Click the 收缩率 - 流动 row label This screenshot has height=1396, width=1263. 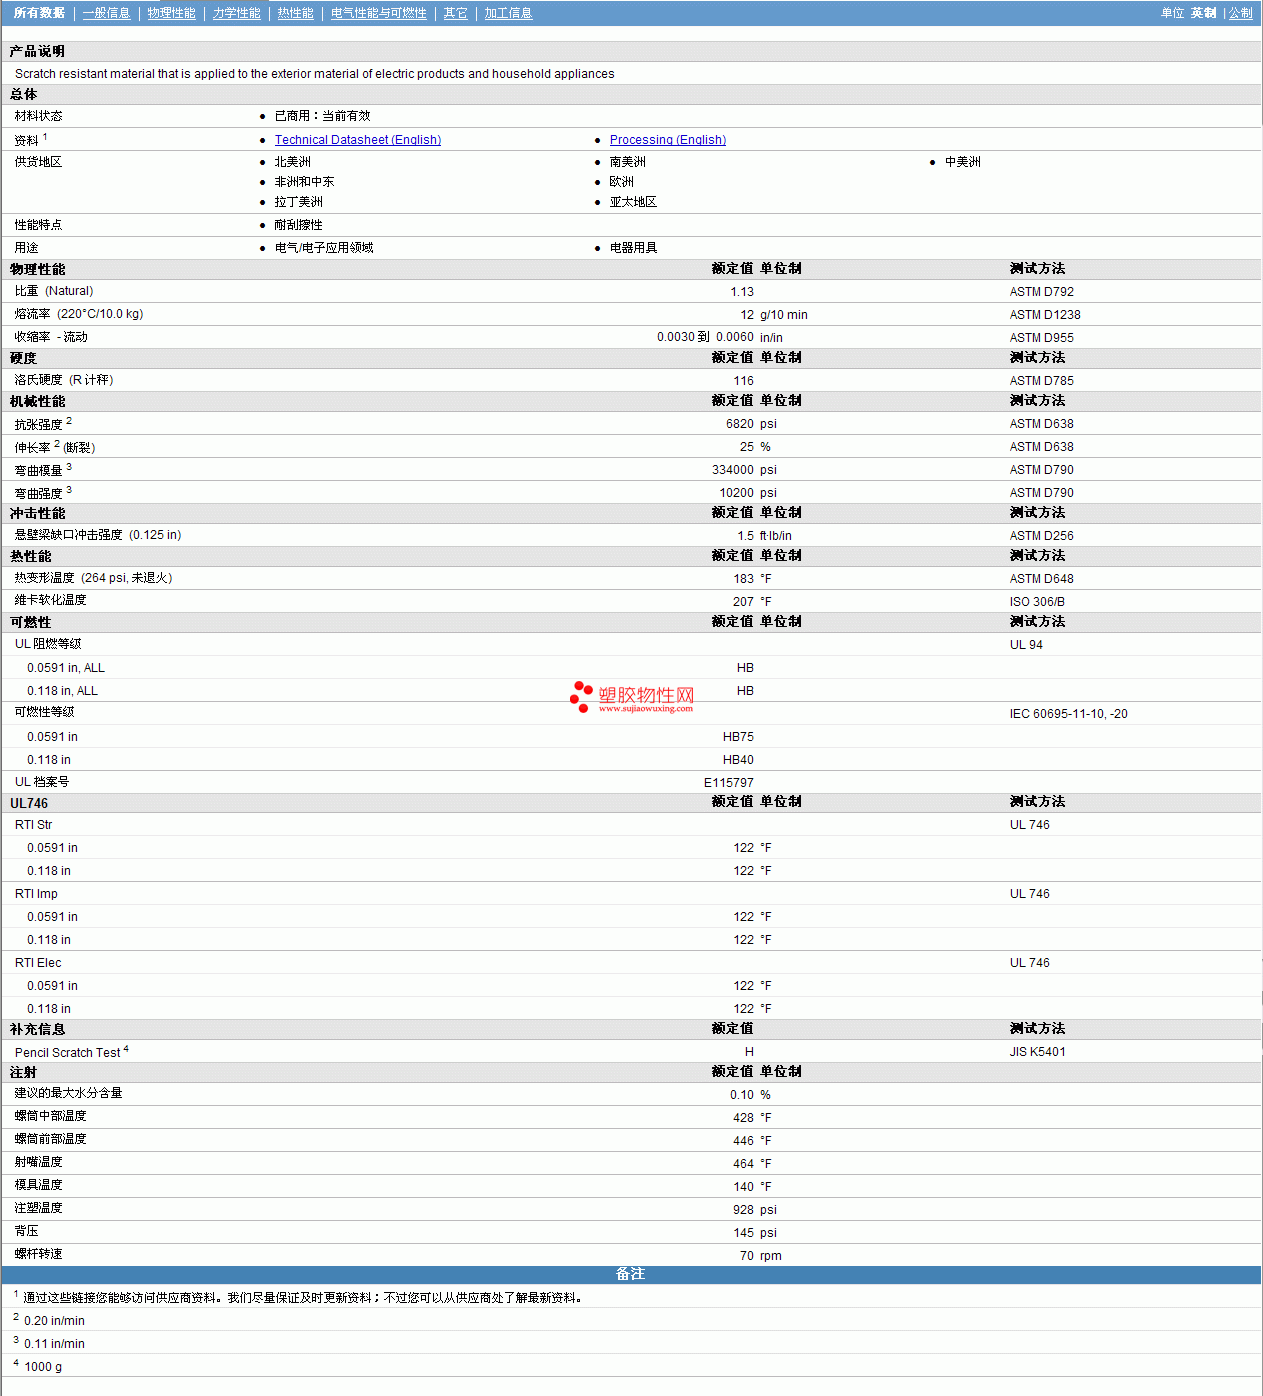pyautogui.click(x=51, y=337)
